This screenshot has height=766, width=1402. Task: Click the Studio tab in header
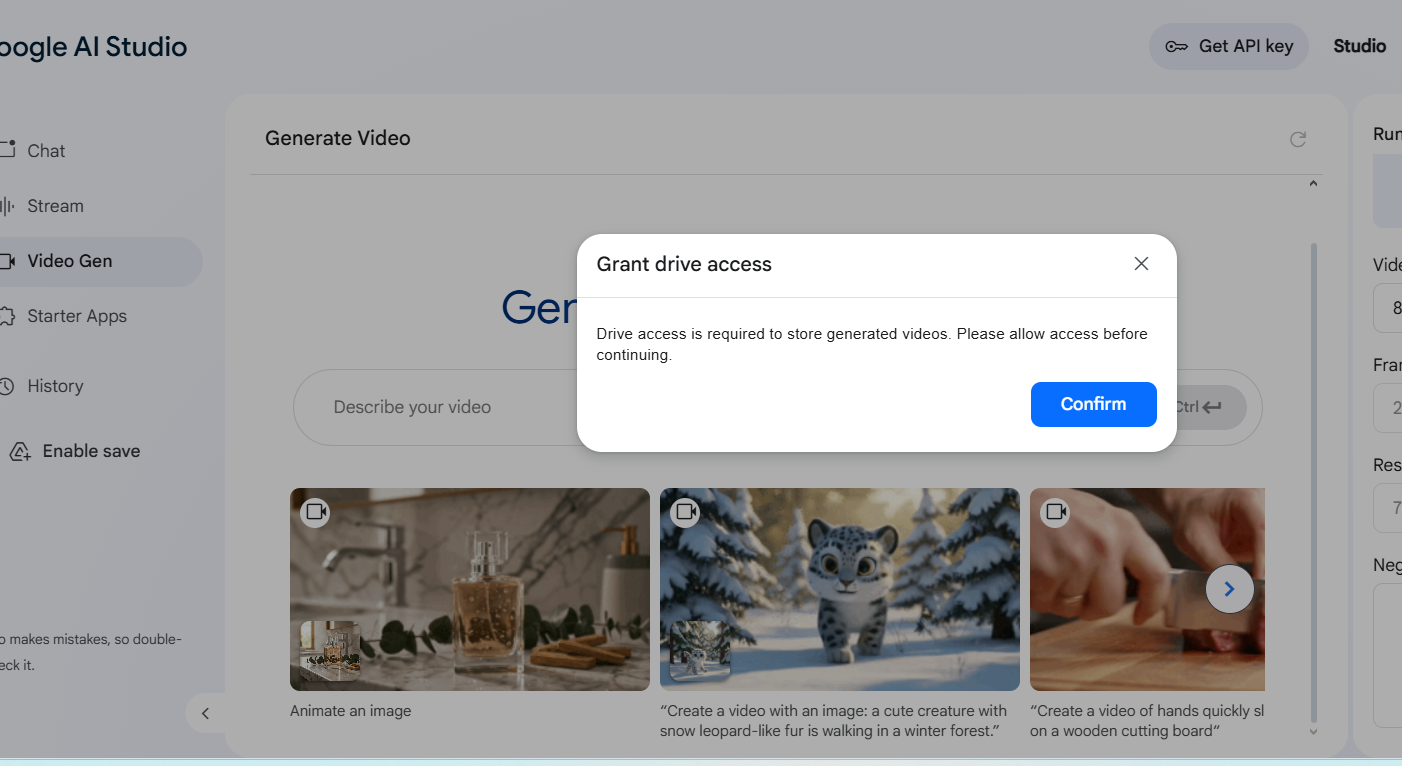pos(1359,46)
